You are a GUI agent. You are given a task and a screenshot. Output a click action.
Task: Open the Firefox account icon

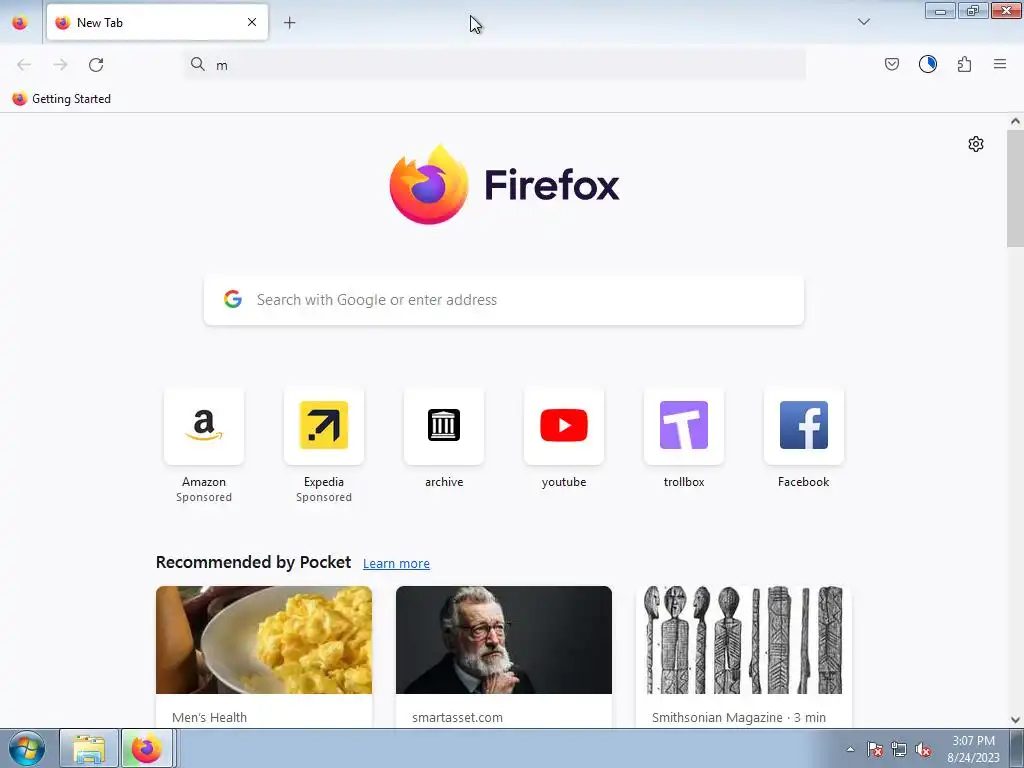(927, 64)
